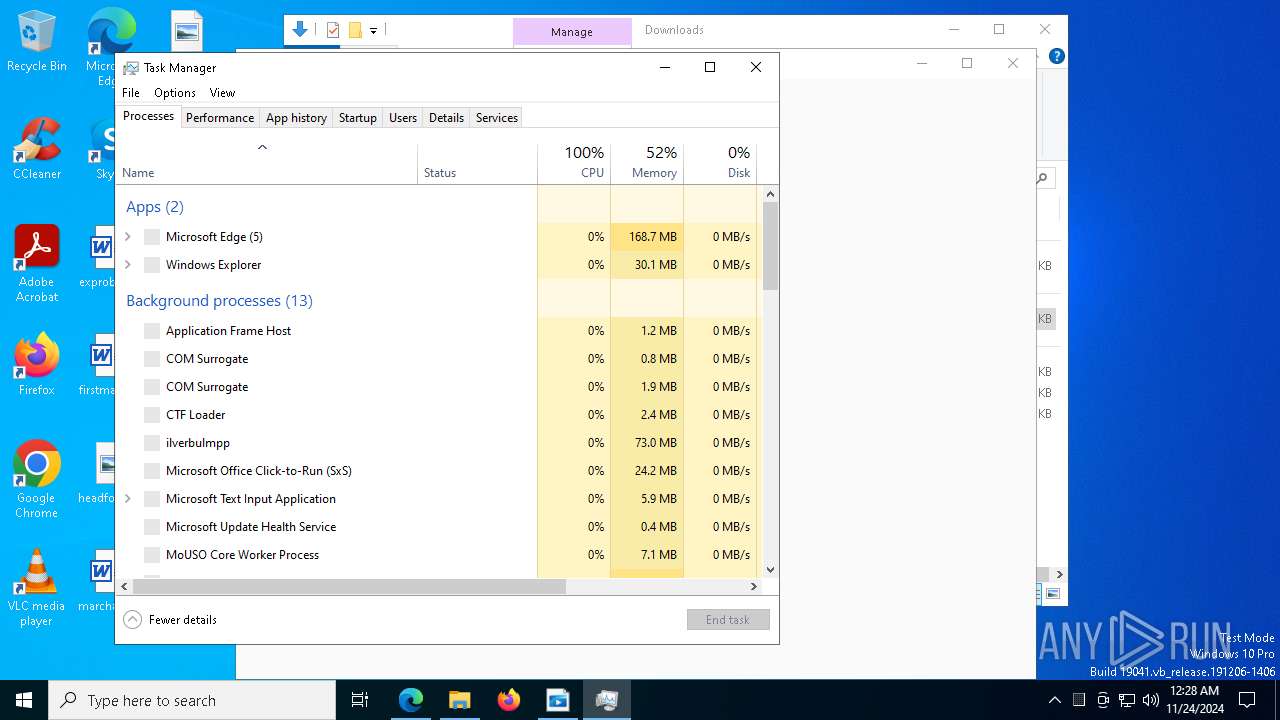Open the Google Chrome desktop shortcut
Image resolution: width=1280 pixels, height=720 pixels.
37,479
